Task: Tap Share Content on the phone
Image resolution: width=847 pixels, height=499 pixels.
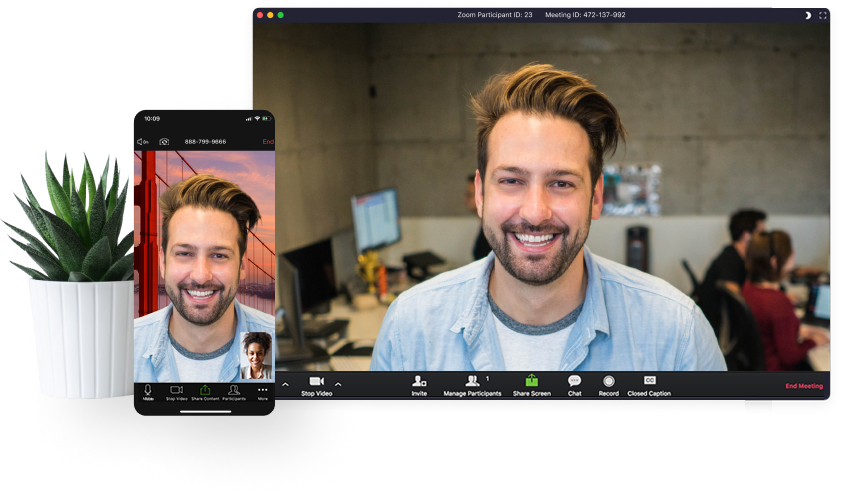Action: [205, 391]
